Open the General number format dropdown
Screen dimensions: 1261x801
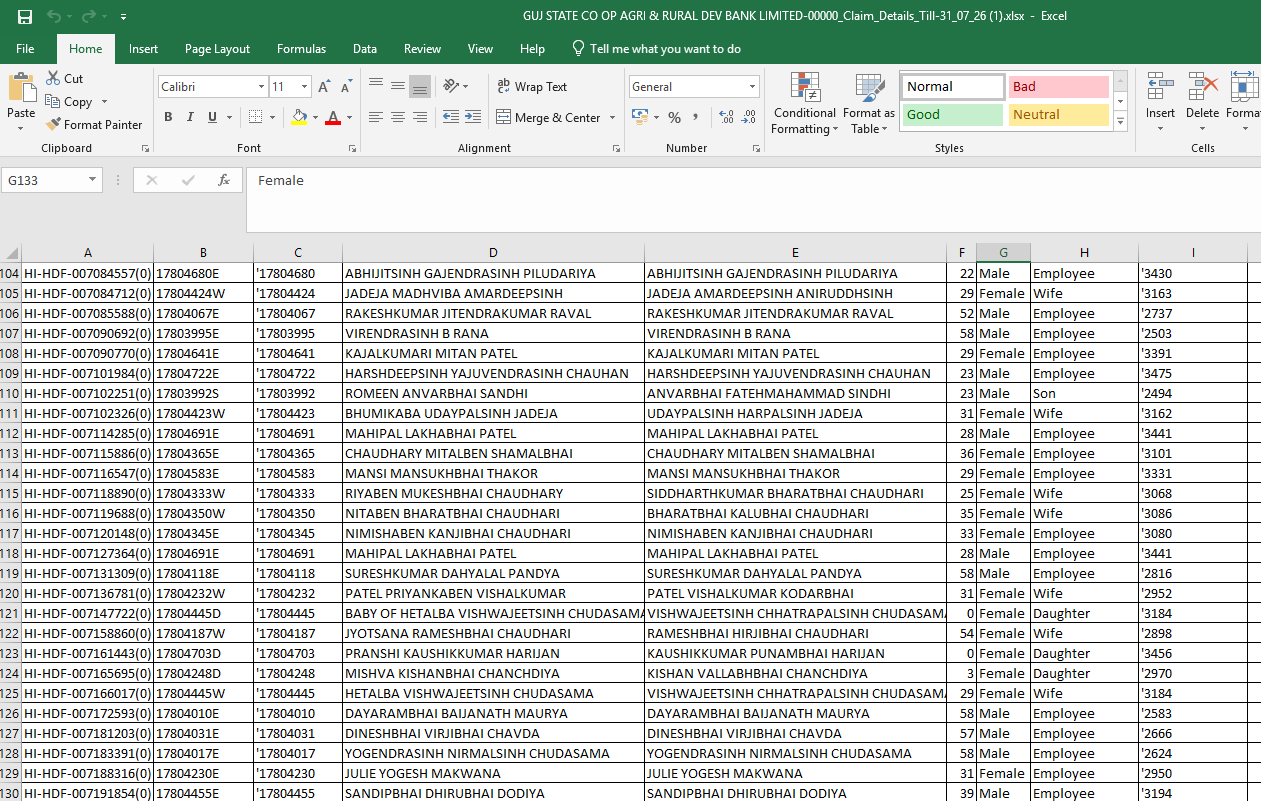click(752, 87)
